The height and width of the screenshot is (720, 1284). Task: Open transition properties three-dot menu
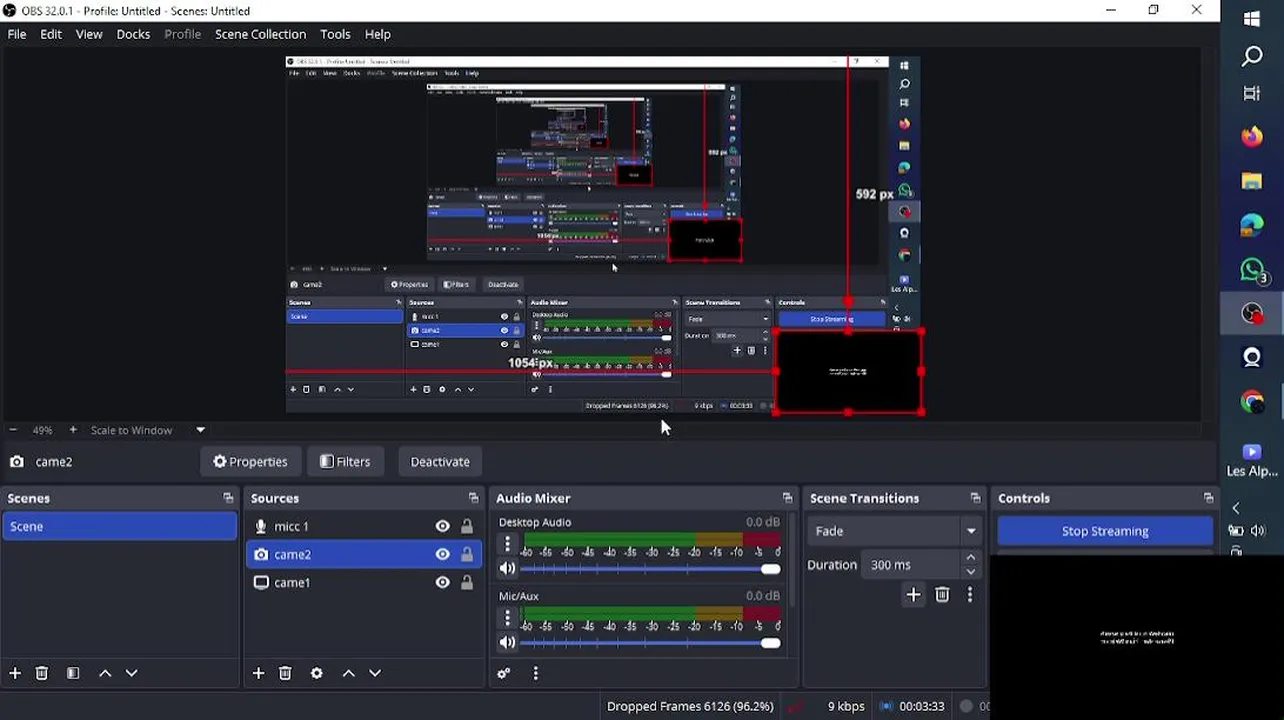point(970,595)
